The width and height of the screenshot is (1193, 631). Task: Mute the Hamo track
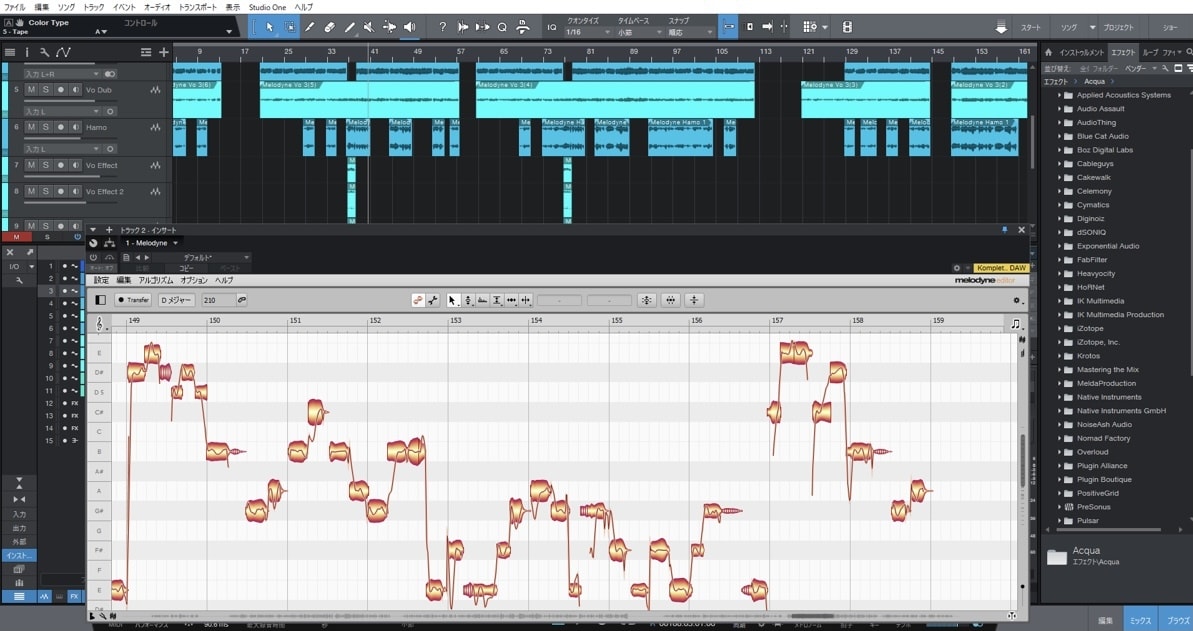point(31,127)
